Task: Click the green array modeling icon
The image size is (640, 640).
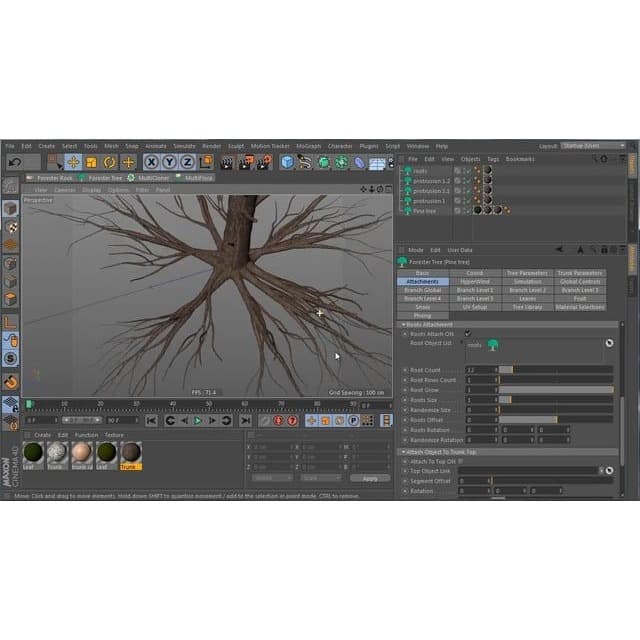Action: (341, 162)
